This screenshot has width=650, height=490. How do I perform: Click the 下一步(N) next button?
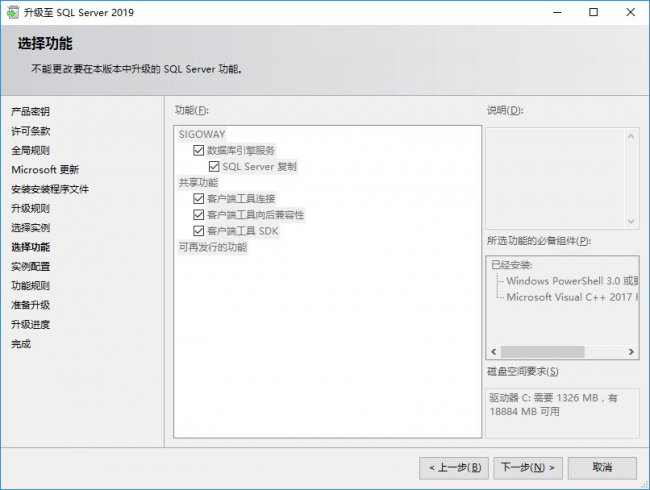(x=528, y=468)
